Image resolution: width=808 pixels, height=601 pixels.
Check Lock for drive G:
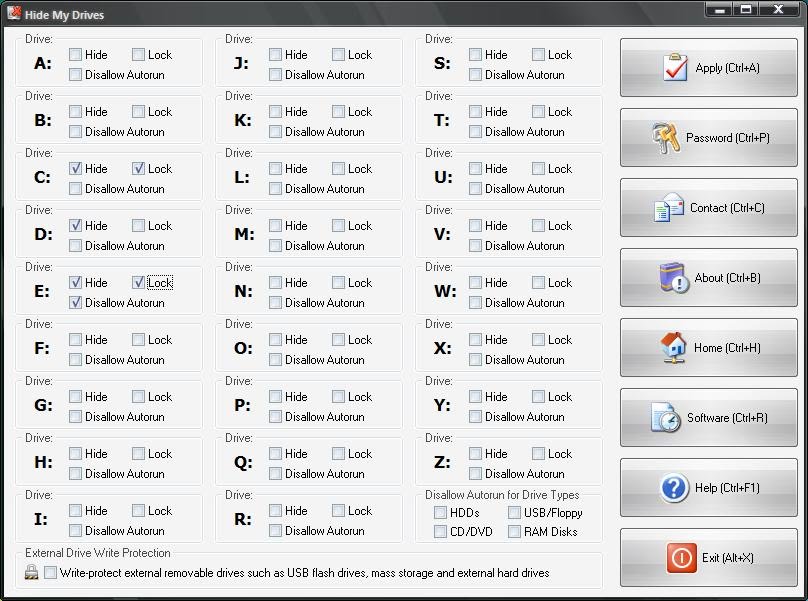pyautogui.click(x=138, y=396)
